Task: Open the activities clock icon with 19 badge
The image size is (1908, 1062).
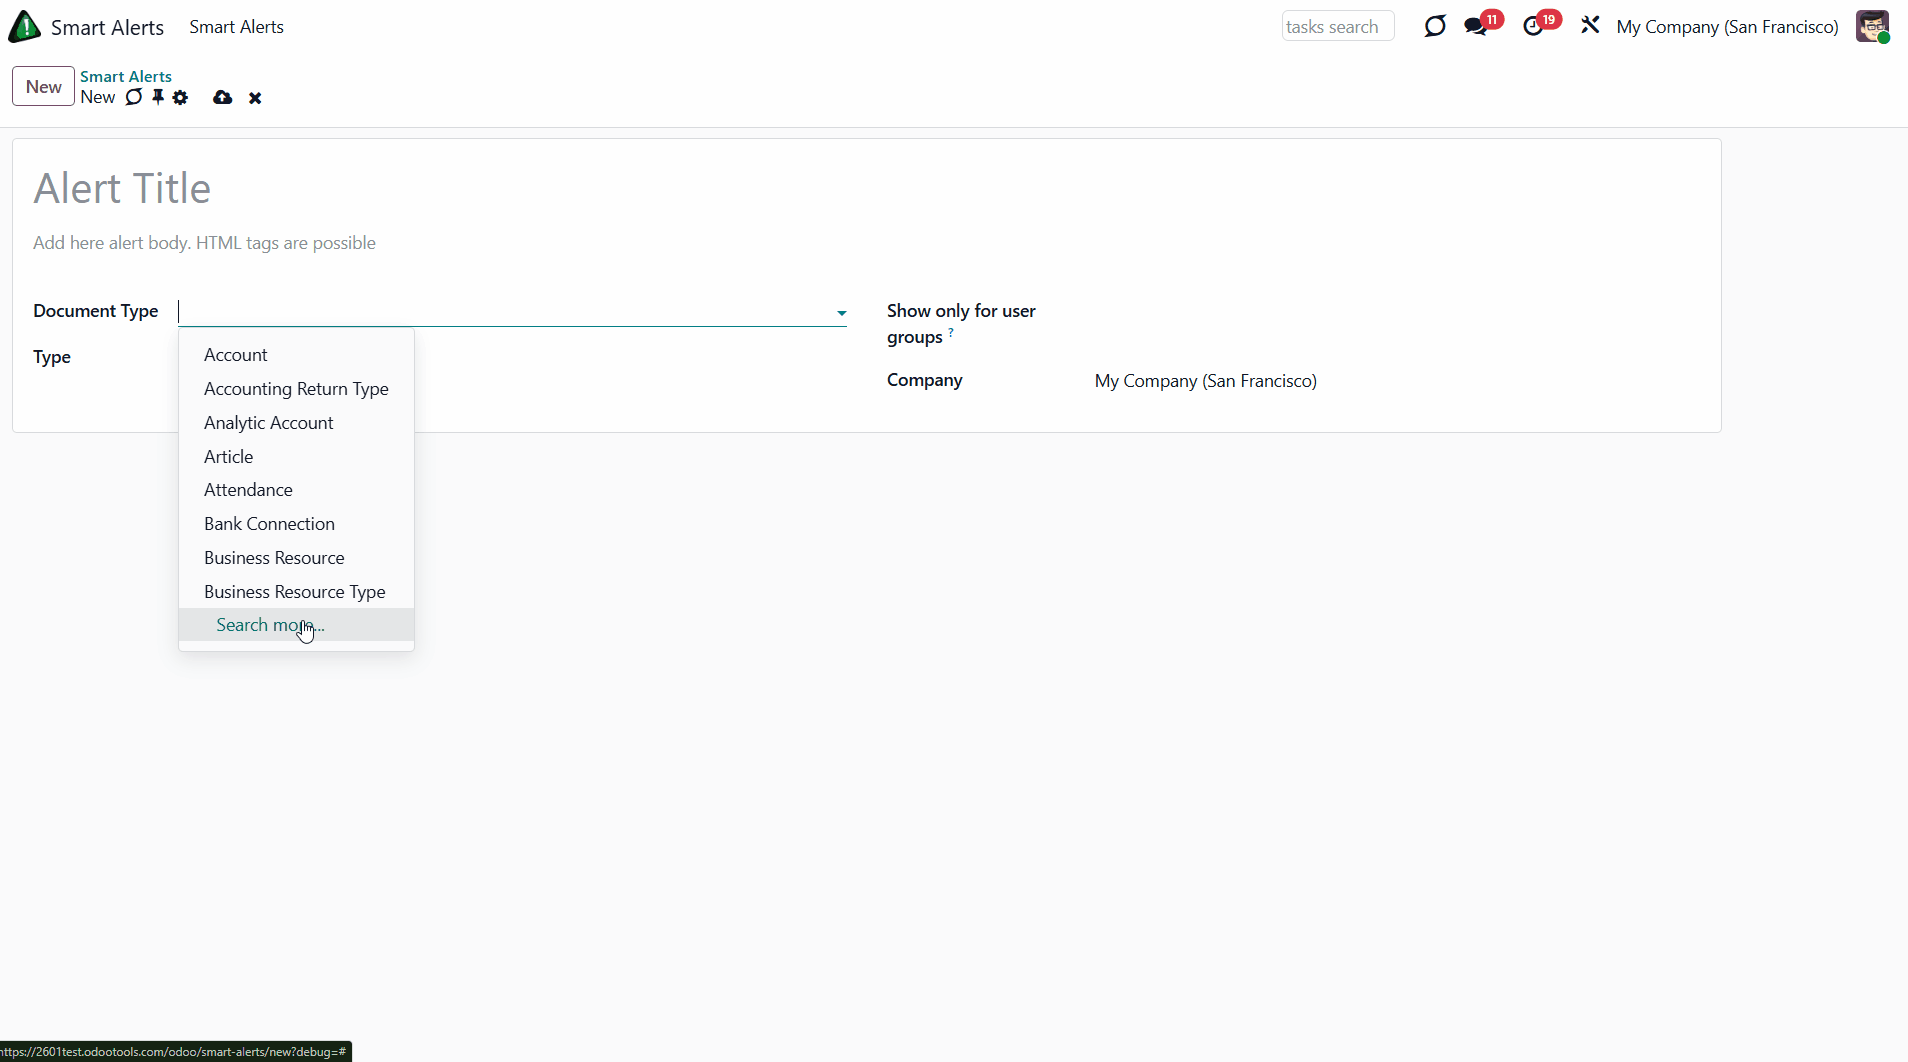Action: (x=1533, y=27)
